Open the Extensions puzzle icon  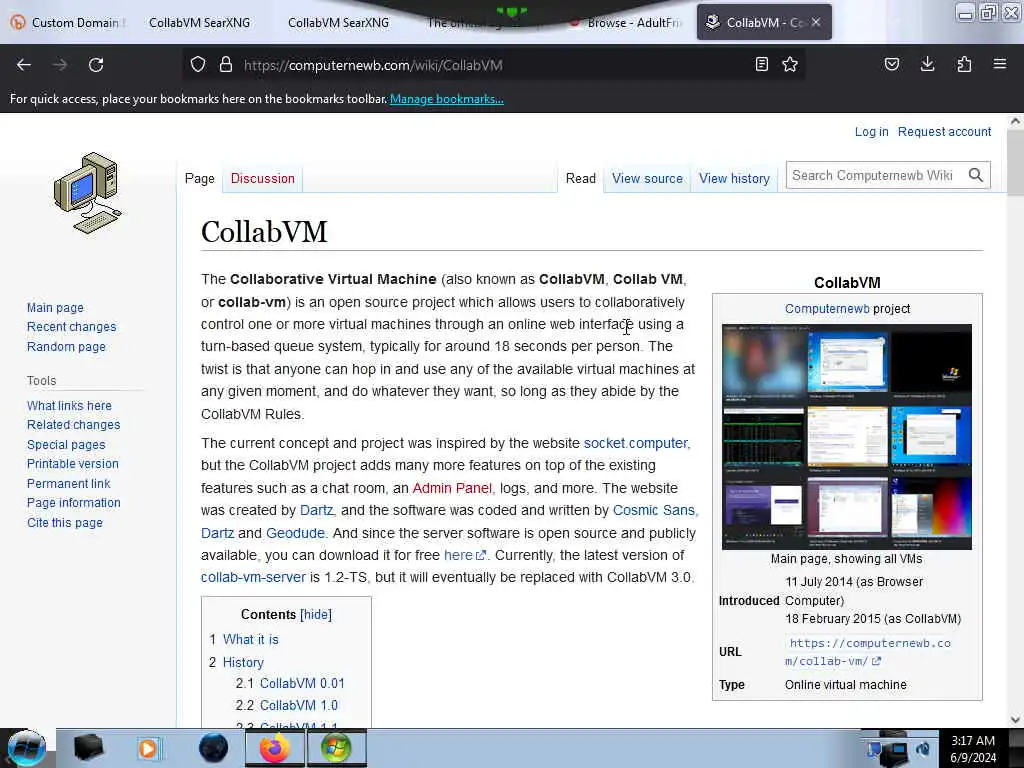[964, 64]
